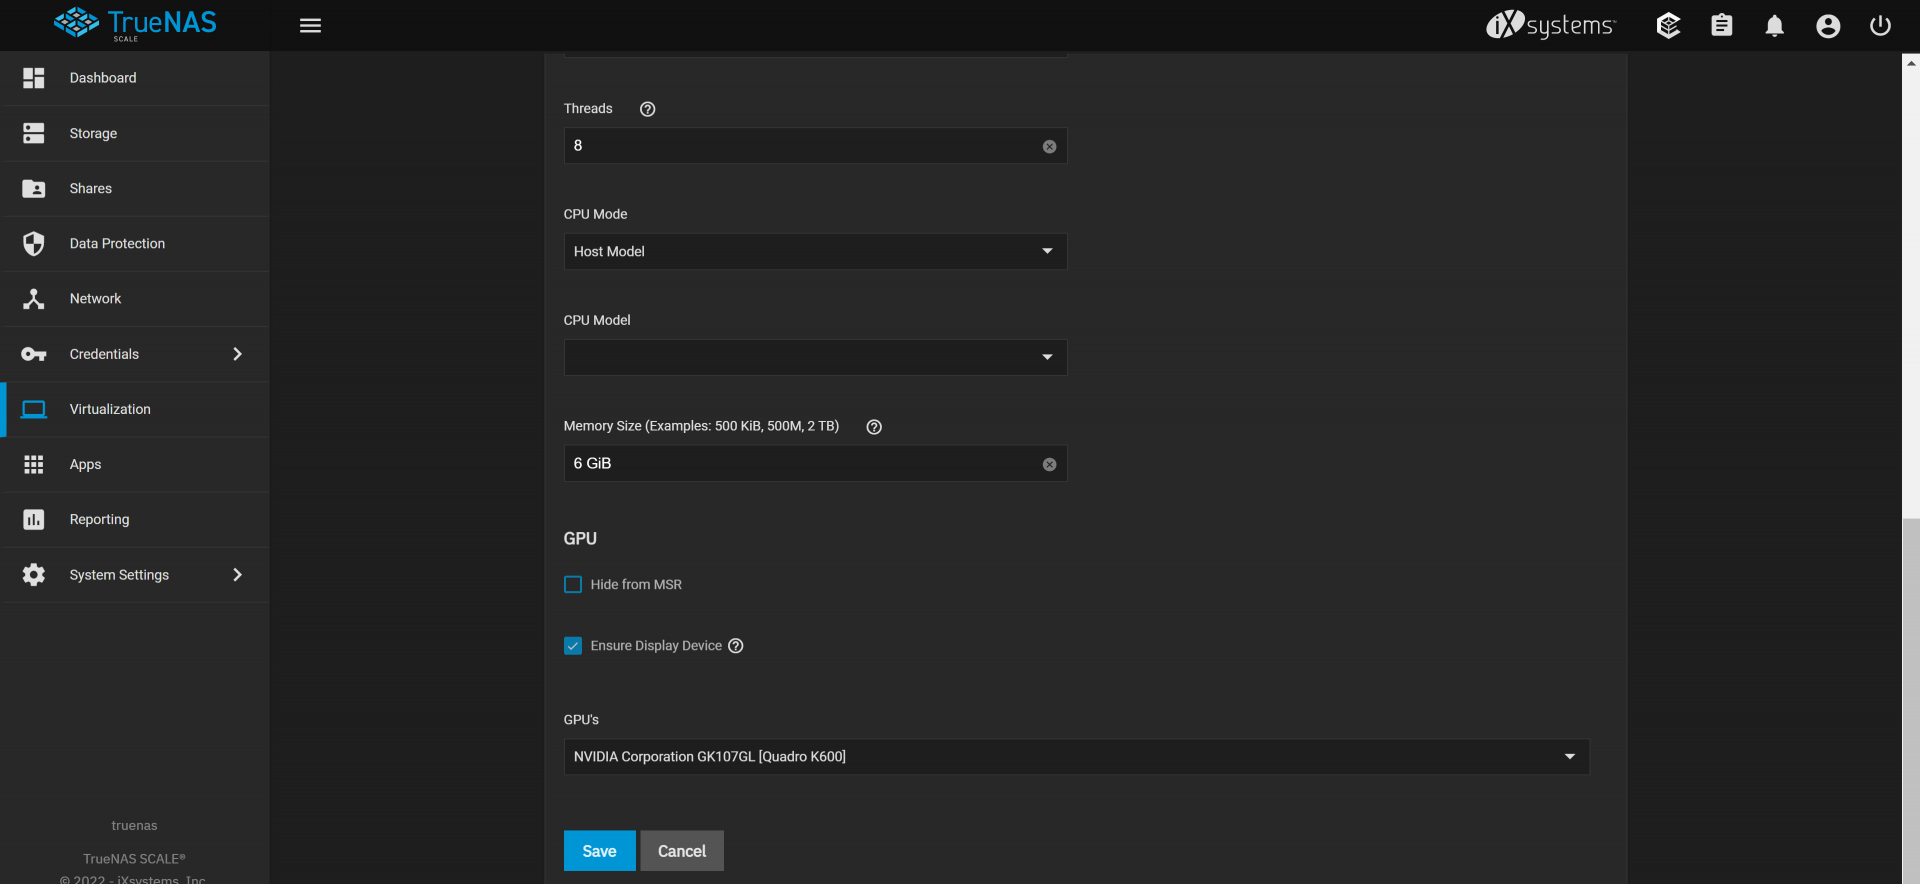The height and width of the screenshot is (884, 1920).
Task: Click the power icon in top bar
Action: coord(1880,26)
